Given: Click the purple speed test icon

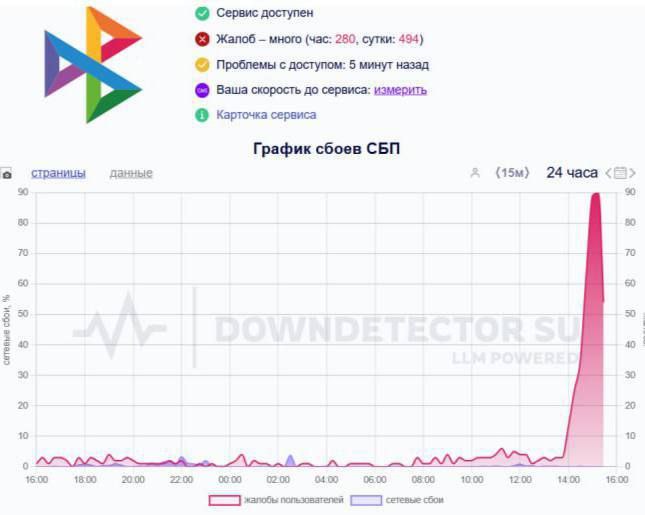Looking at the screenshot, I should [x=202, y=90].
